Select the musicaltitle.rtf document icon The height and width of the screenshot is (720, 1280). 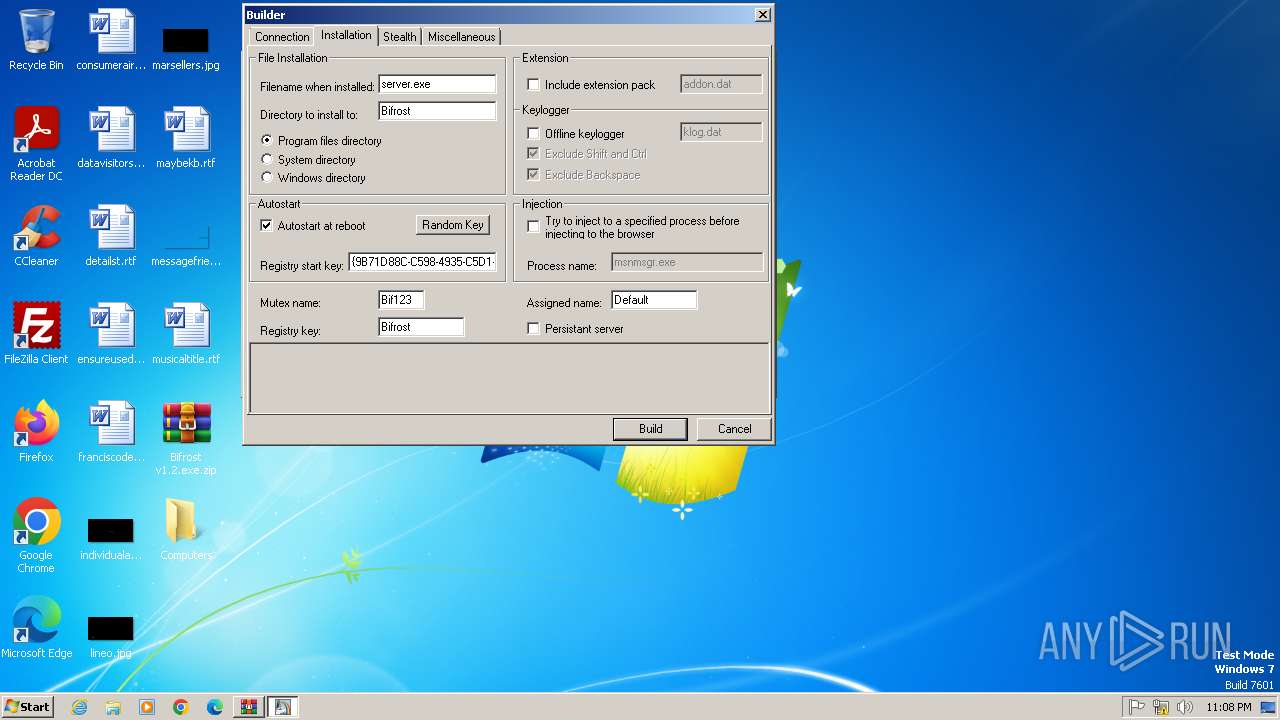pos(186,334)
